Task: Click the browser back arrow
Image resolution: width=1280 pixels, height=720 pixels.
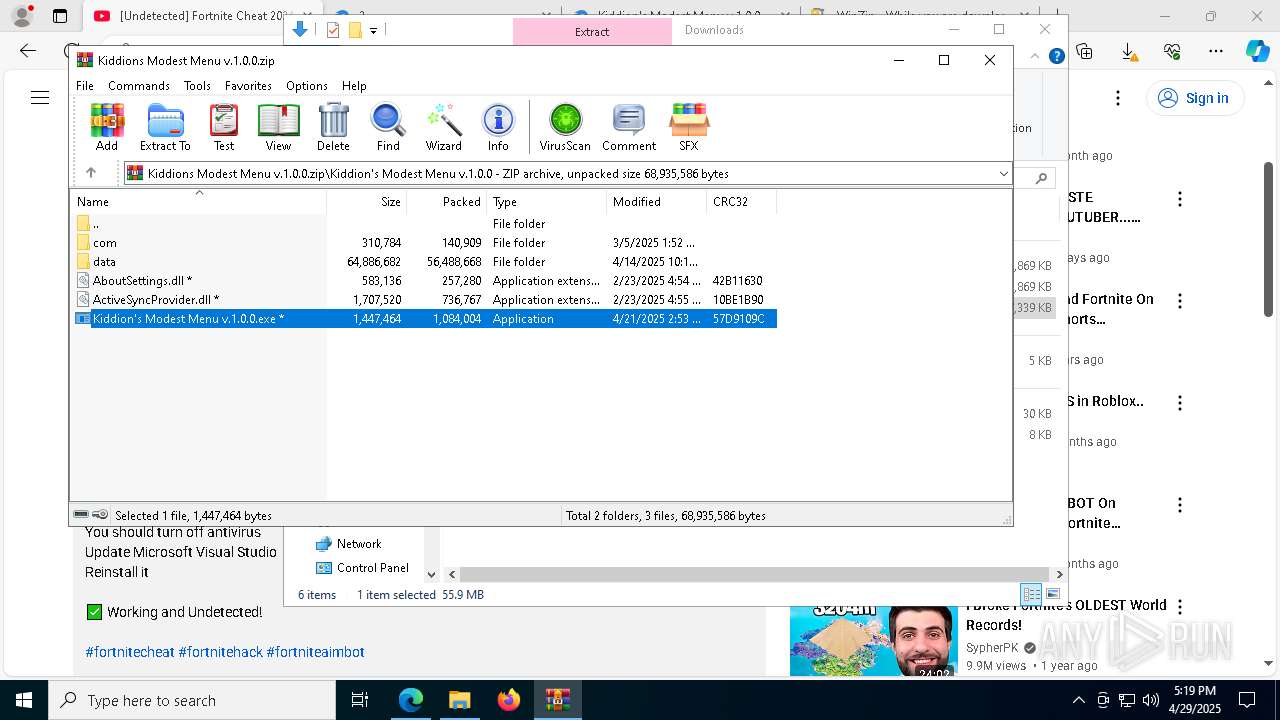Action: click(28, 51)
